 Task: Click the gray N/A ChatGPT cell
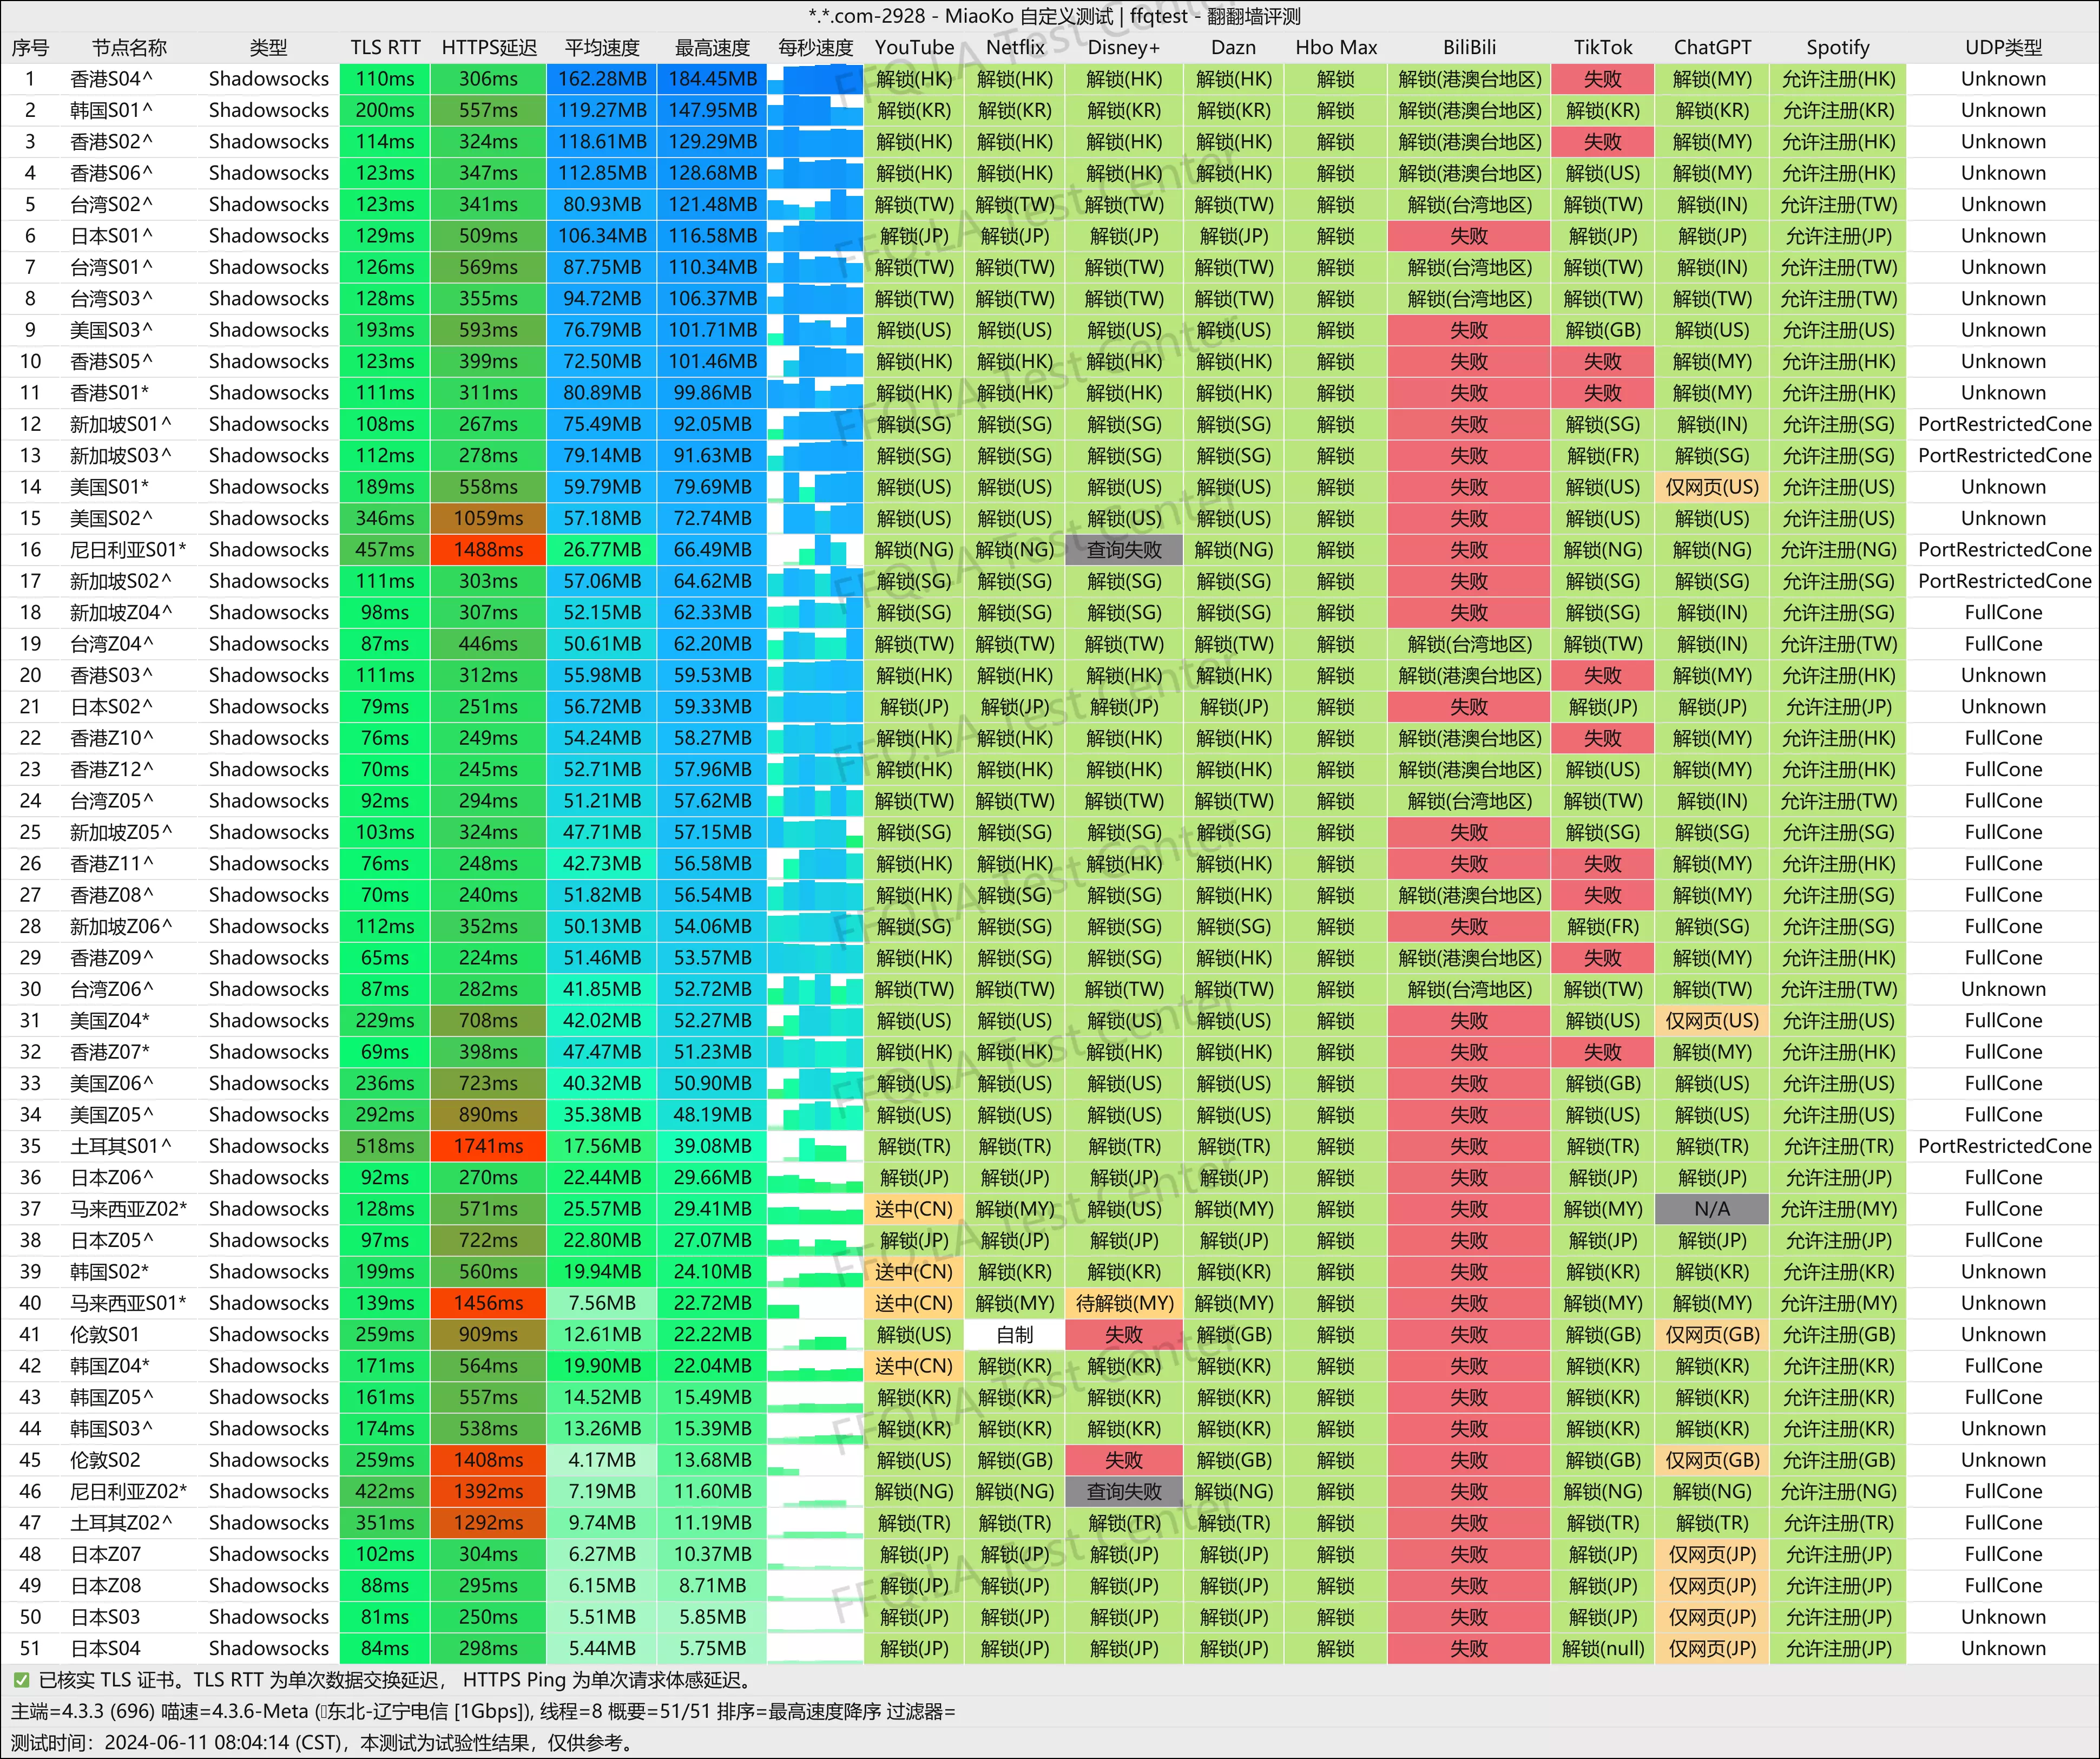click(x=1711, y=1209)
